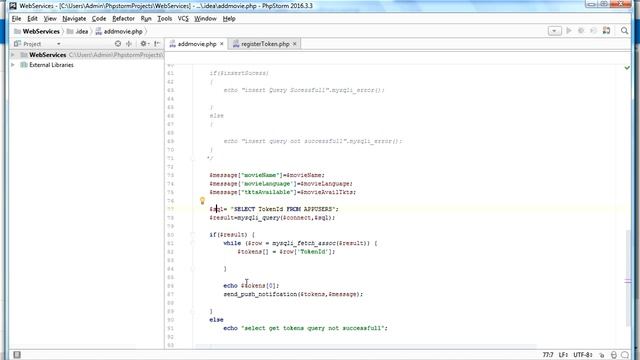Image resolution: width=640 pixels, height=360 pixels.
Task: Click UTF-8 encoding selector in status bar
Action: tap(583, 355)
